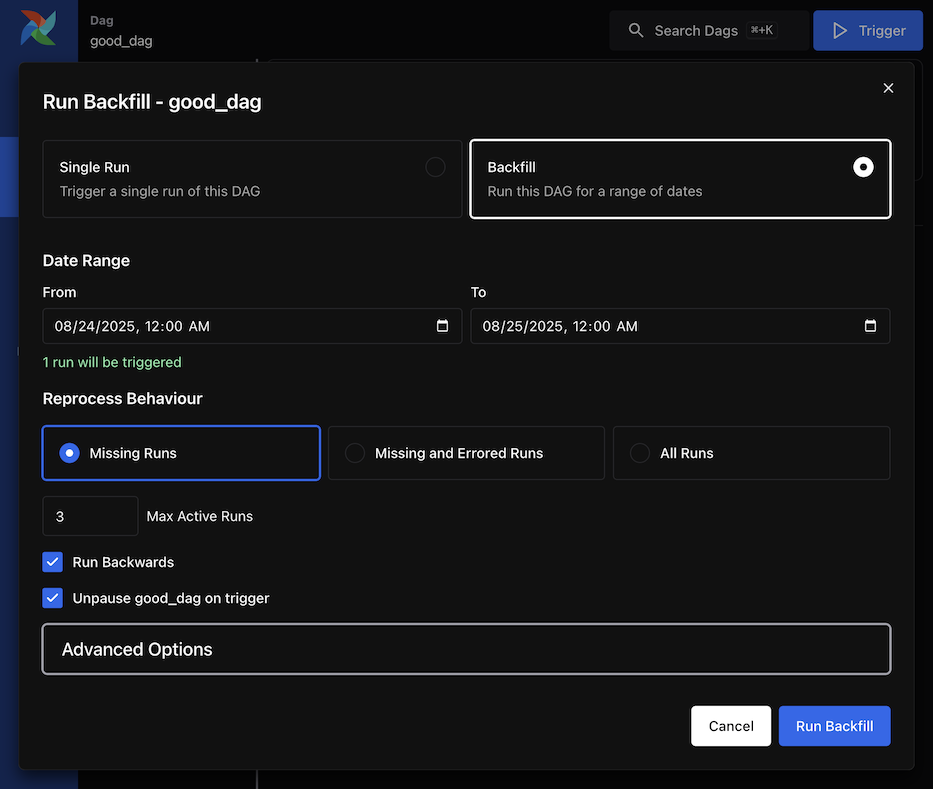
Task: Click the Max Active Runs input
Action: (x=90, y=516)
